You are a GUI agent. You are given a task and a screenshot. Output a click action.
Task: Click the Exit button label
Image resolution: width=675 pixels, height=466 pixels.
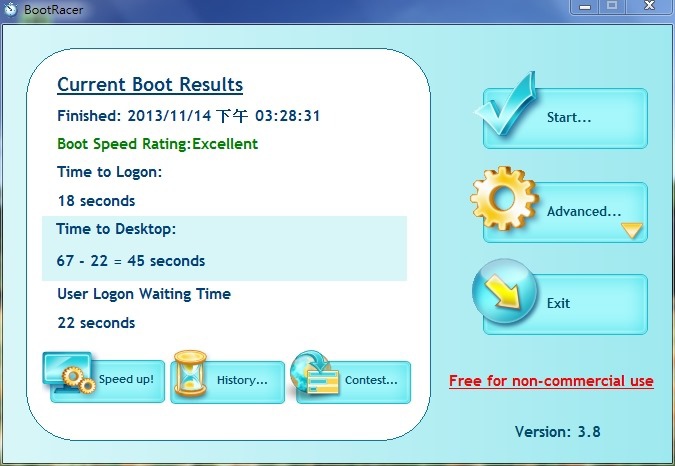pyautogui.click(x=558, y=303)
